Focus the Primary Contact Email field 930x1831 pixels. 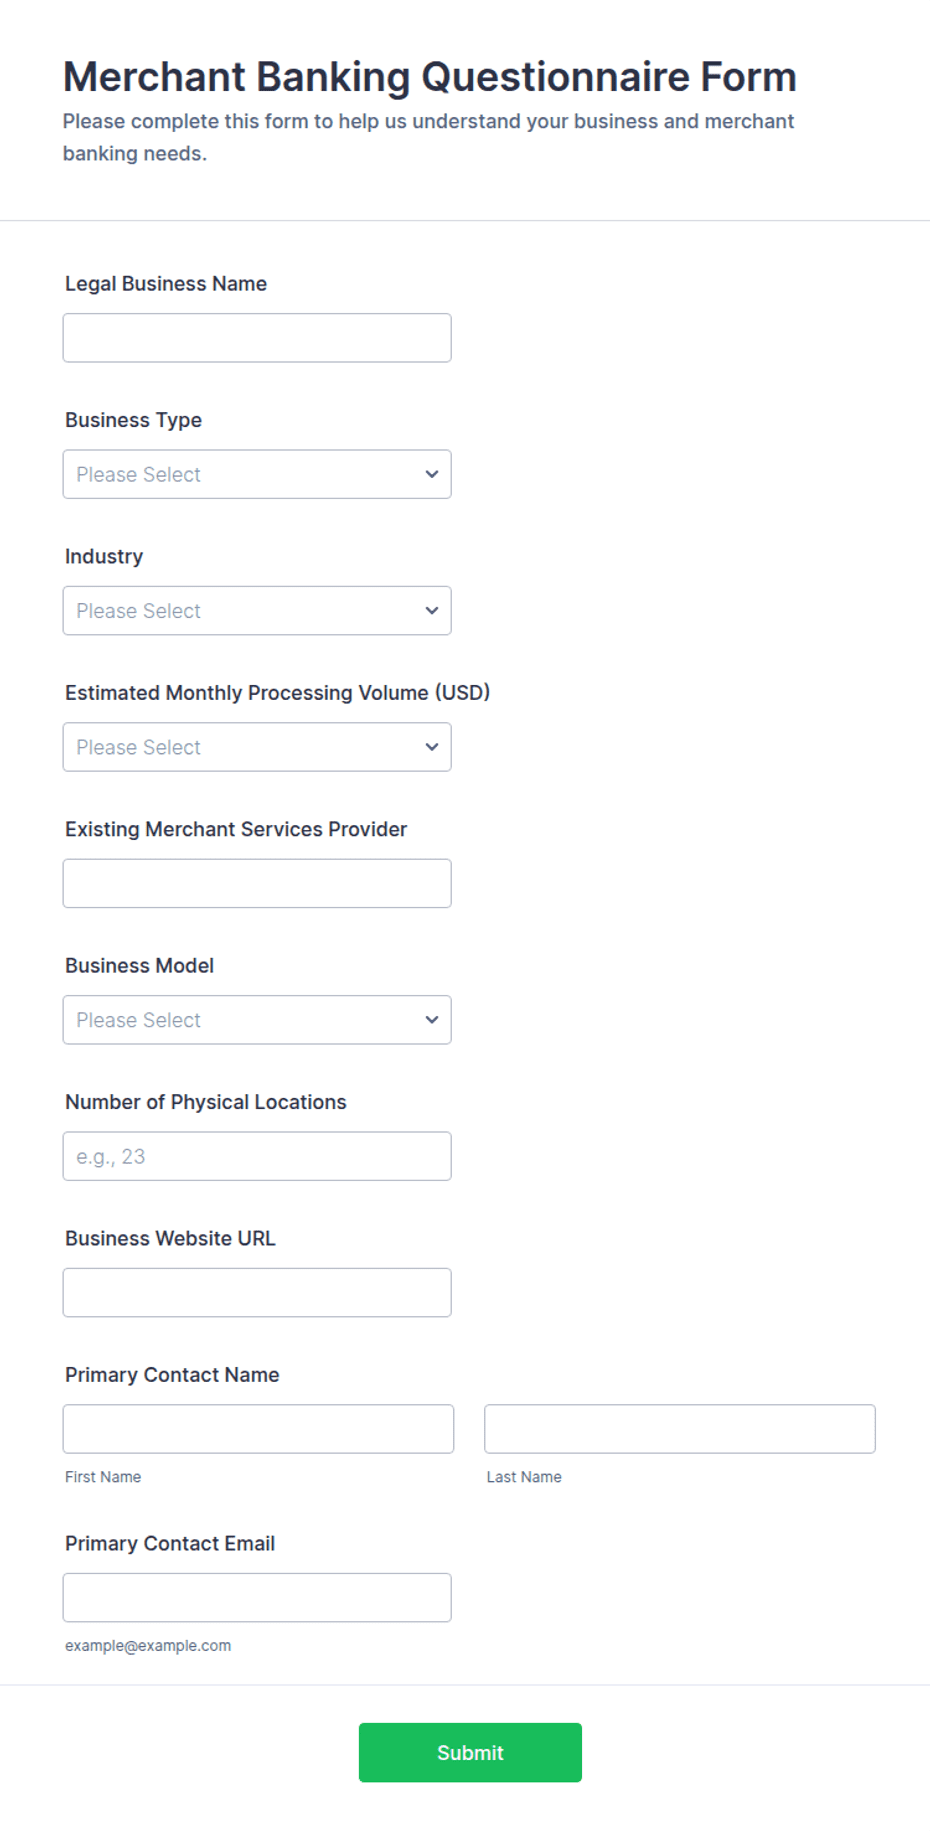pos(257,1598)
